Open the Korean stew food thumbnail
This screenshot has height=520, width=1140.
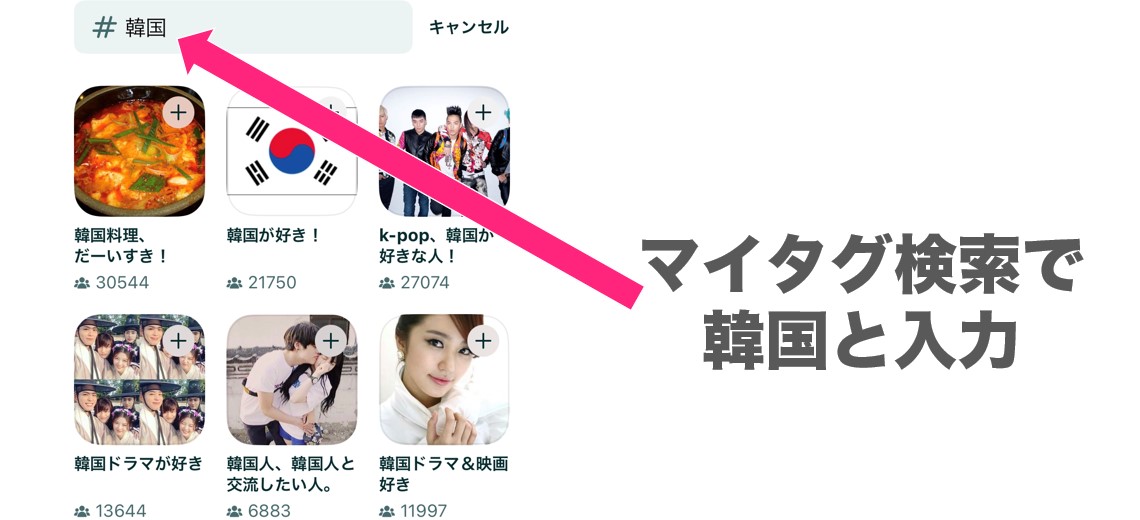coord(140,151)
